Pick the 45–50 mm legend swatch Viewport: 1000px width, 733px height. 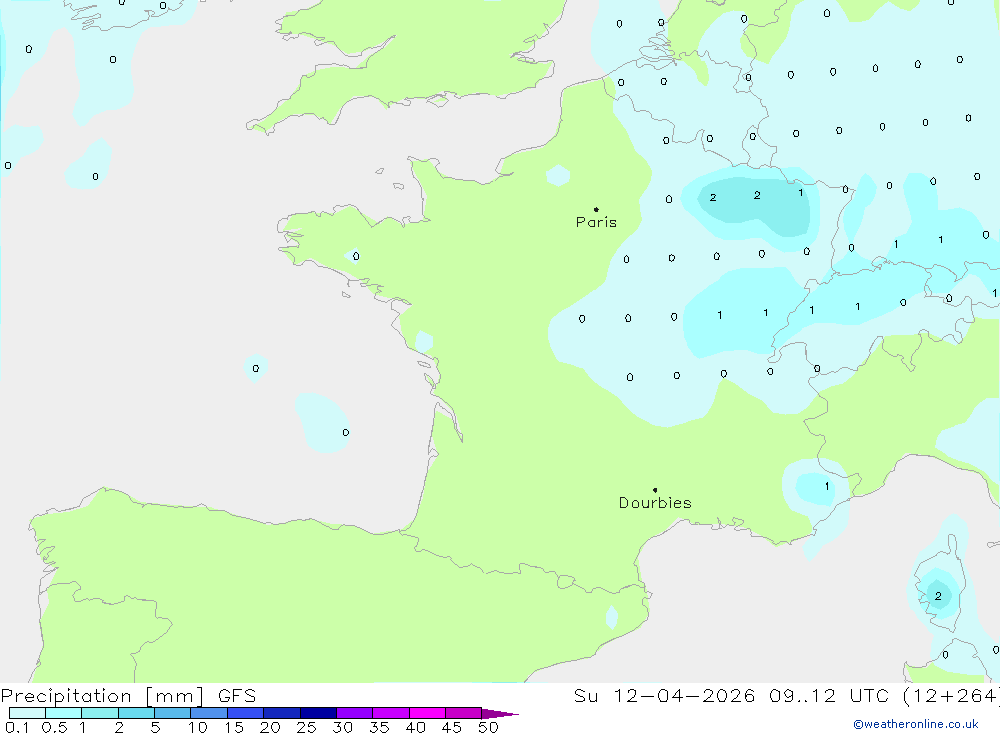(464, 713)
